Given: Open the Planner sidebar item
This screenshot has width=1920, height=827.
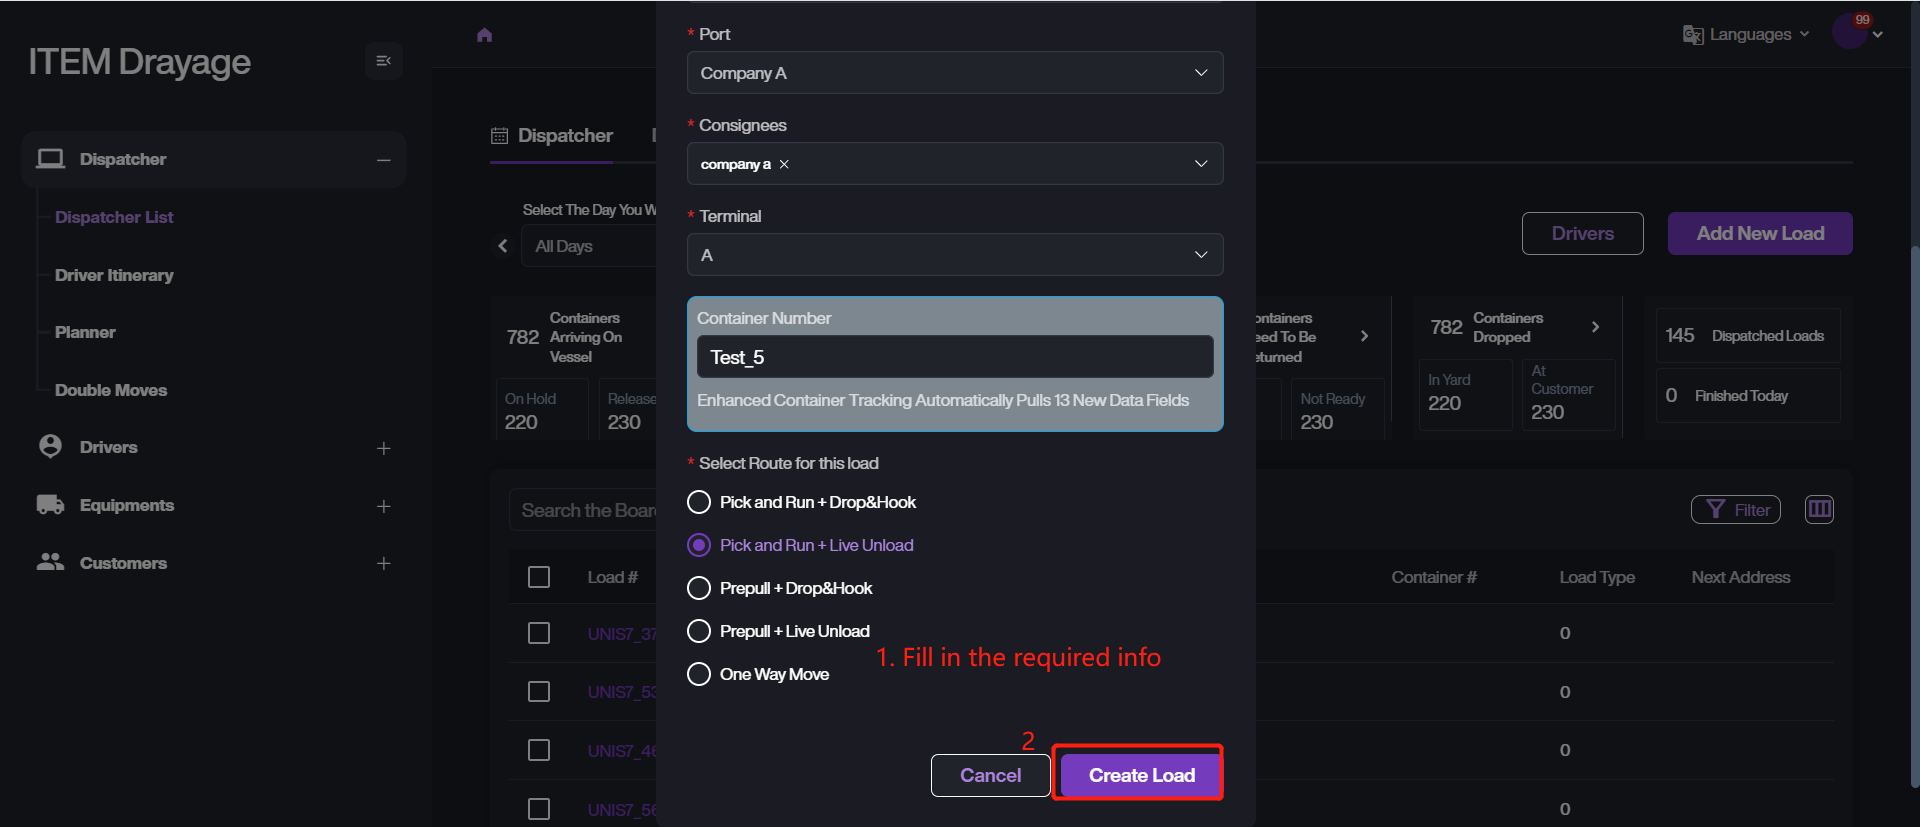Looking at the screenshot, I should pos(85,332).
